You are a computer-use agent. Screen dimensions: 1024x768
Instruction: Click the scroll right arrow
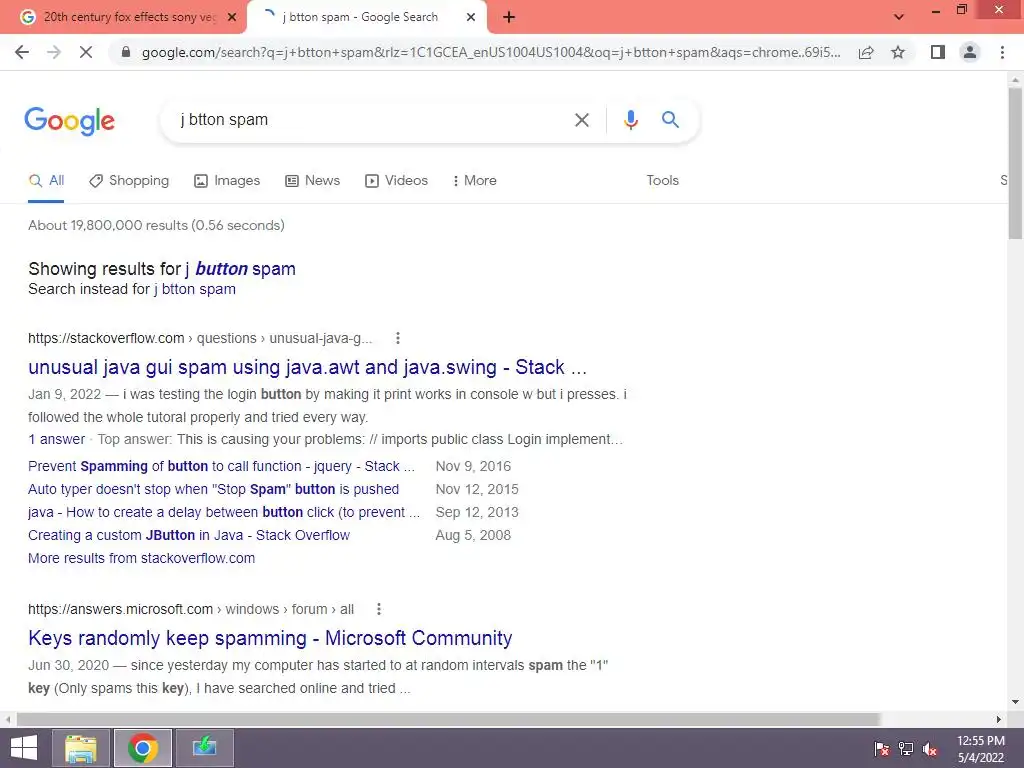point(999,720)
